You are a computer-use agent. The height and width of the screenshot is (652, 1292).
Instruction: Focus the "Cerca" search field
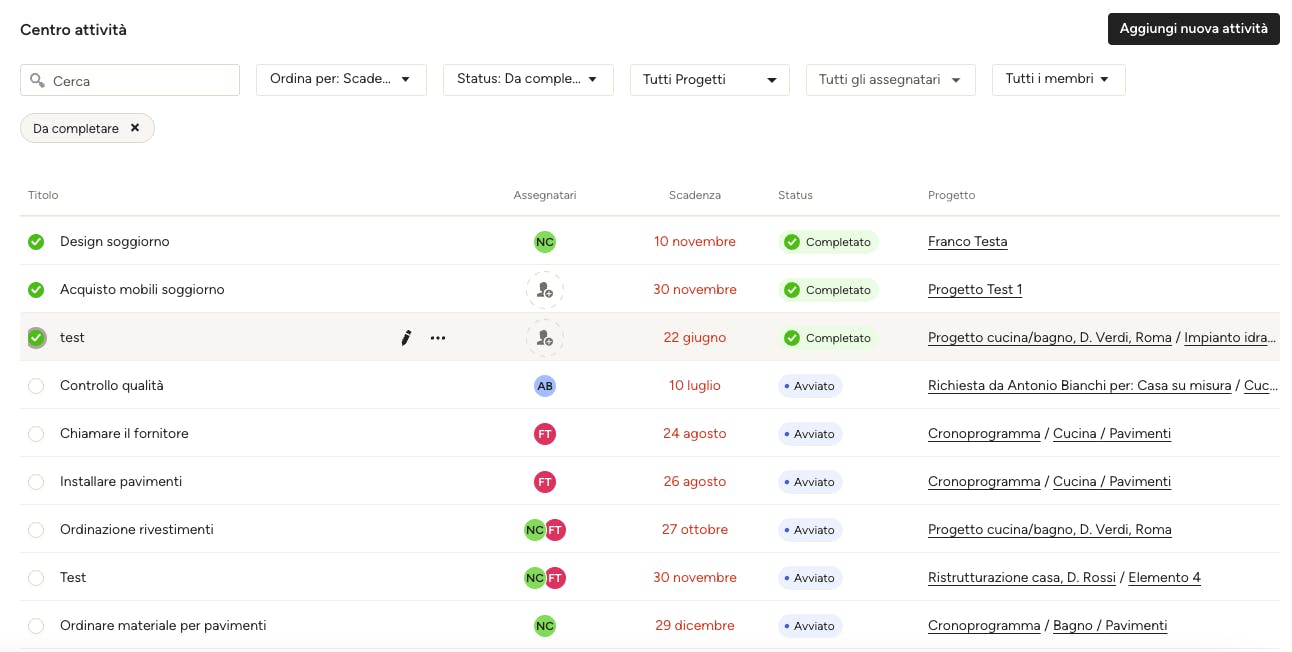(x=130, y=80)
